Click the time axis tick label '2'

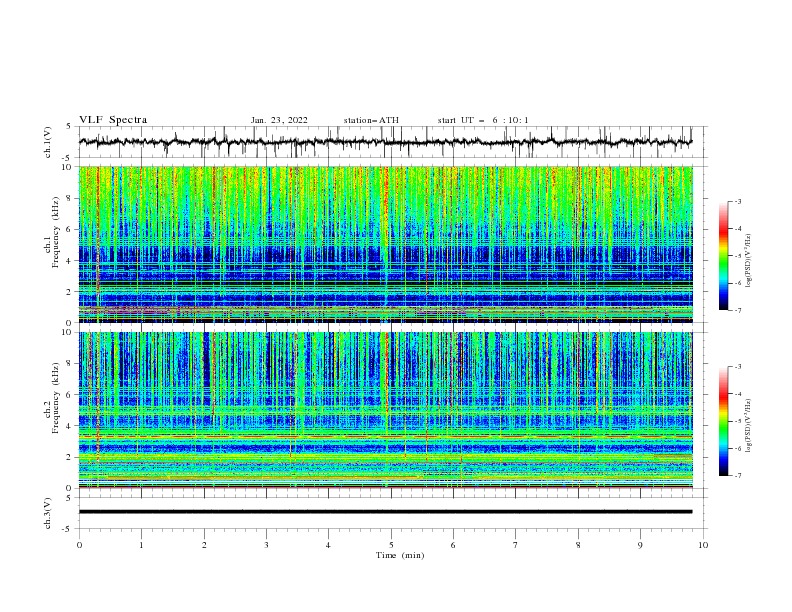coord(204,545)
